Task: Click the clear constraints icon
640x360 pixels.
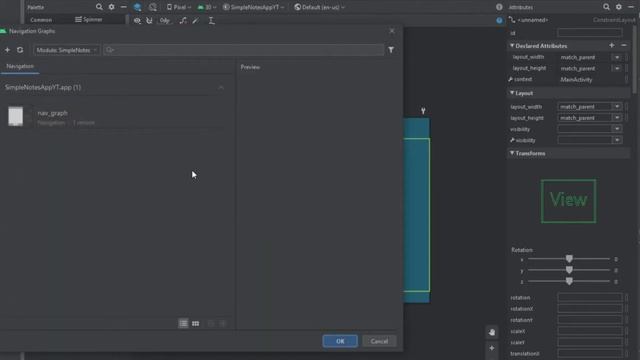Action: pos(183,20)
